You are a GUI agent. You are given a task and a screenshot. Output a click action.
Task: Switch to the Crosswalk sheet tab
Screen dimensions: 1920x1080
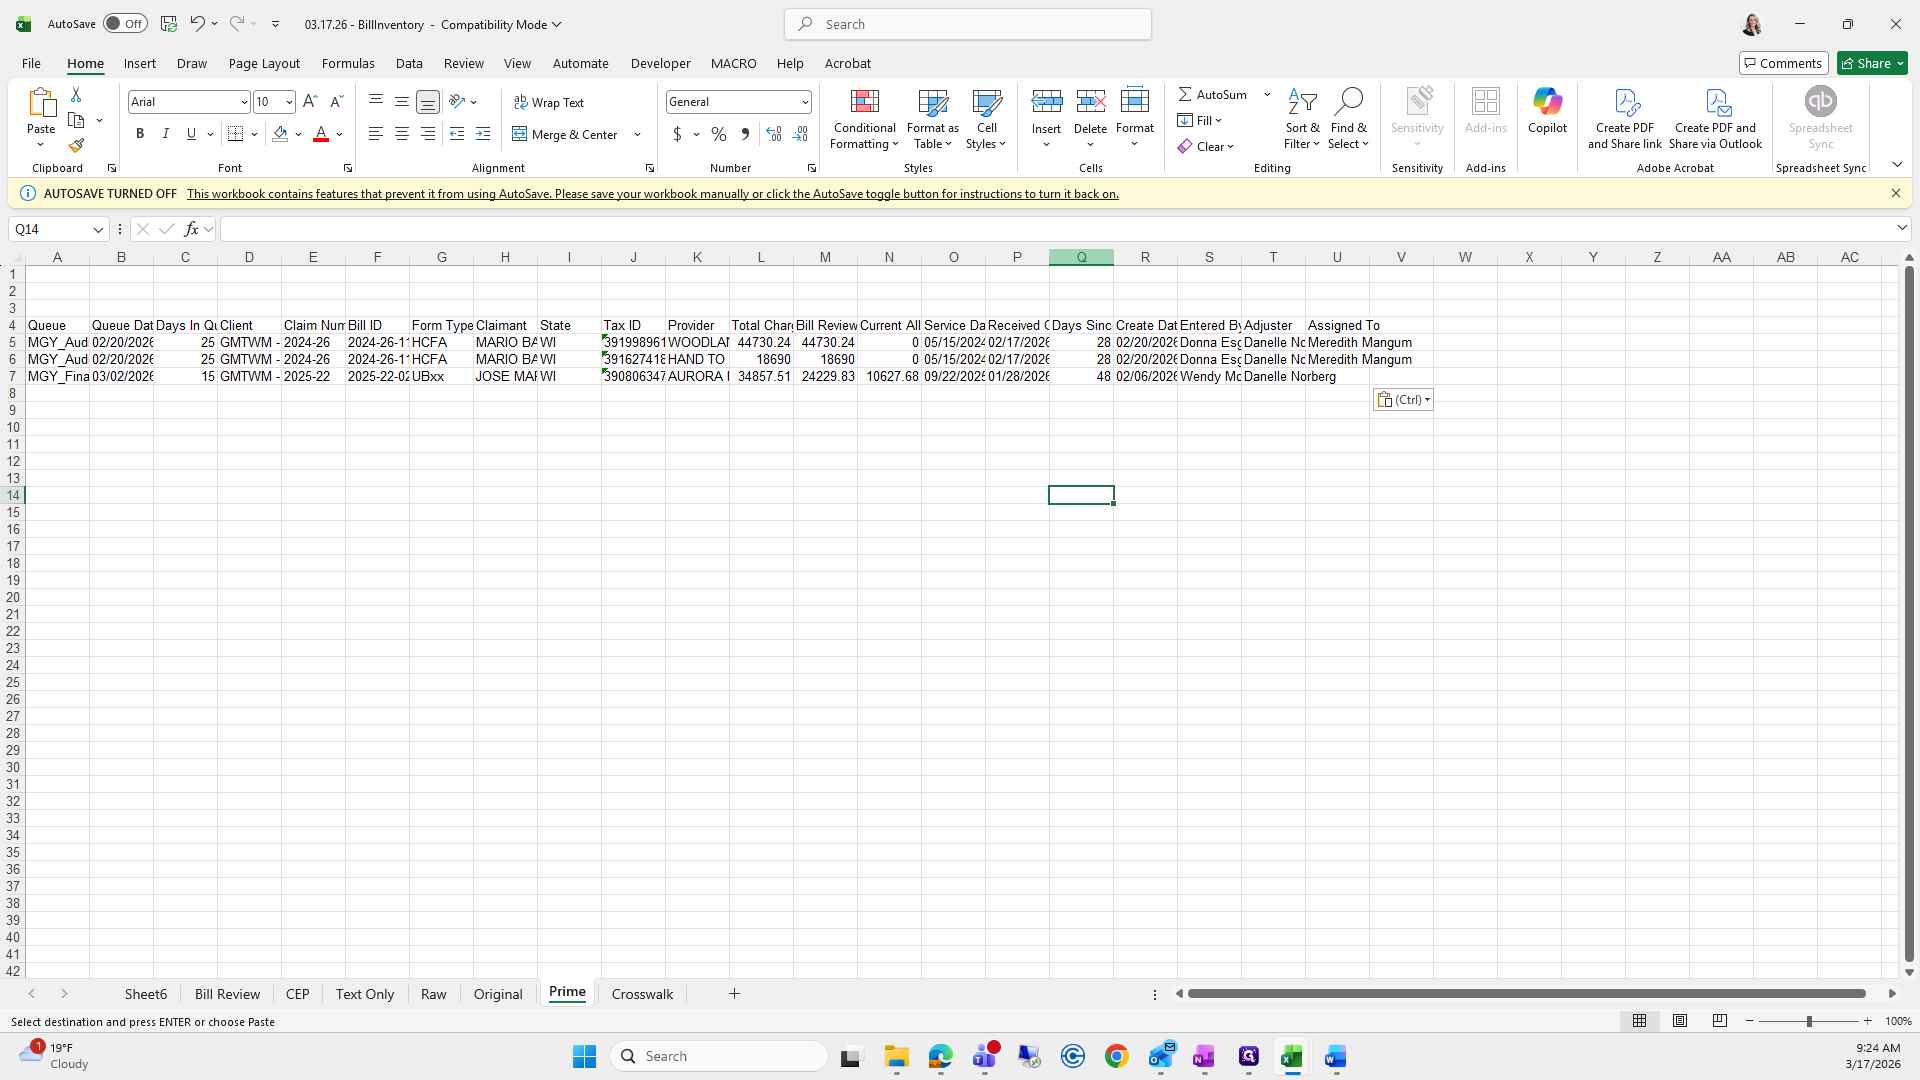tap(642, 994)
